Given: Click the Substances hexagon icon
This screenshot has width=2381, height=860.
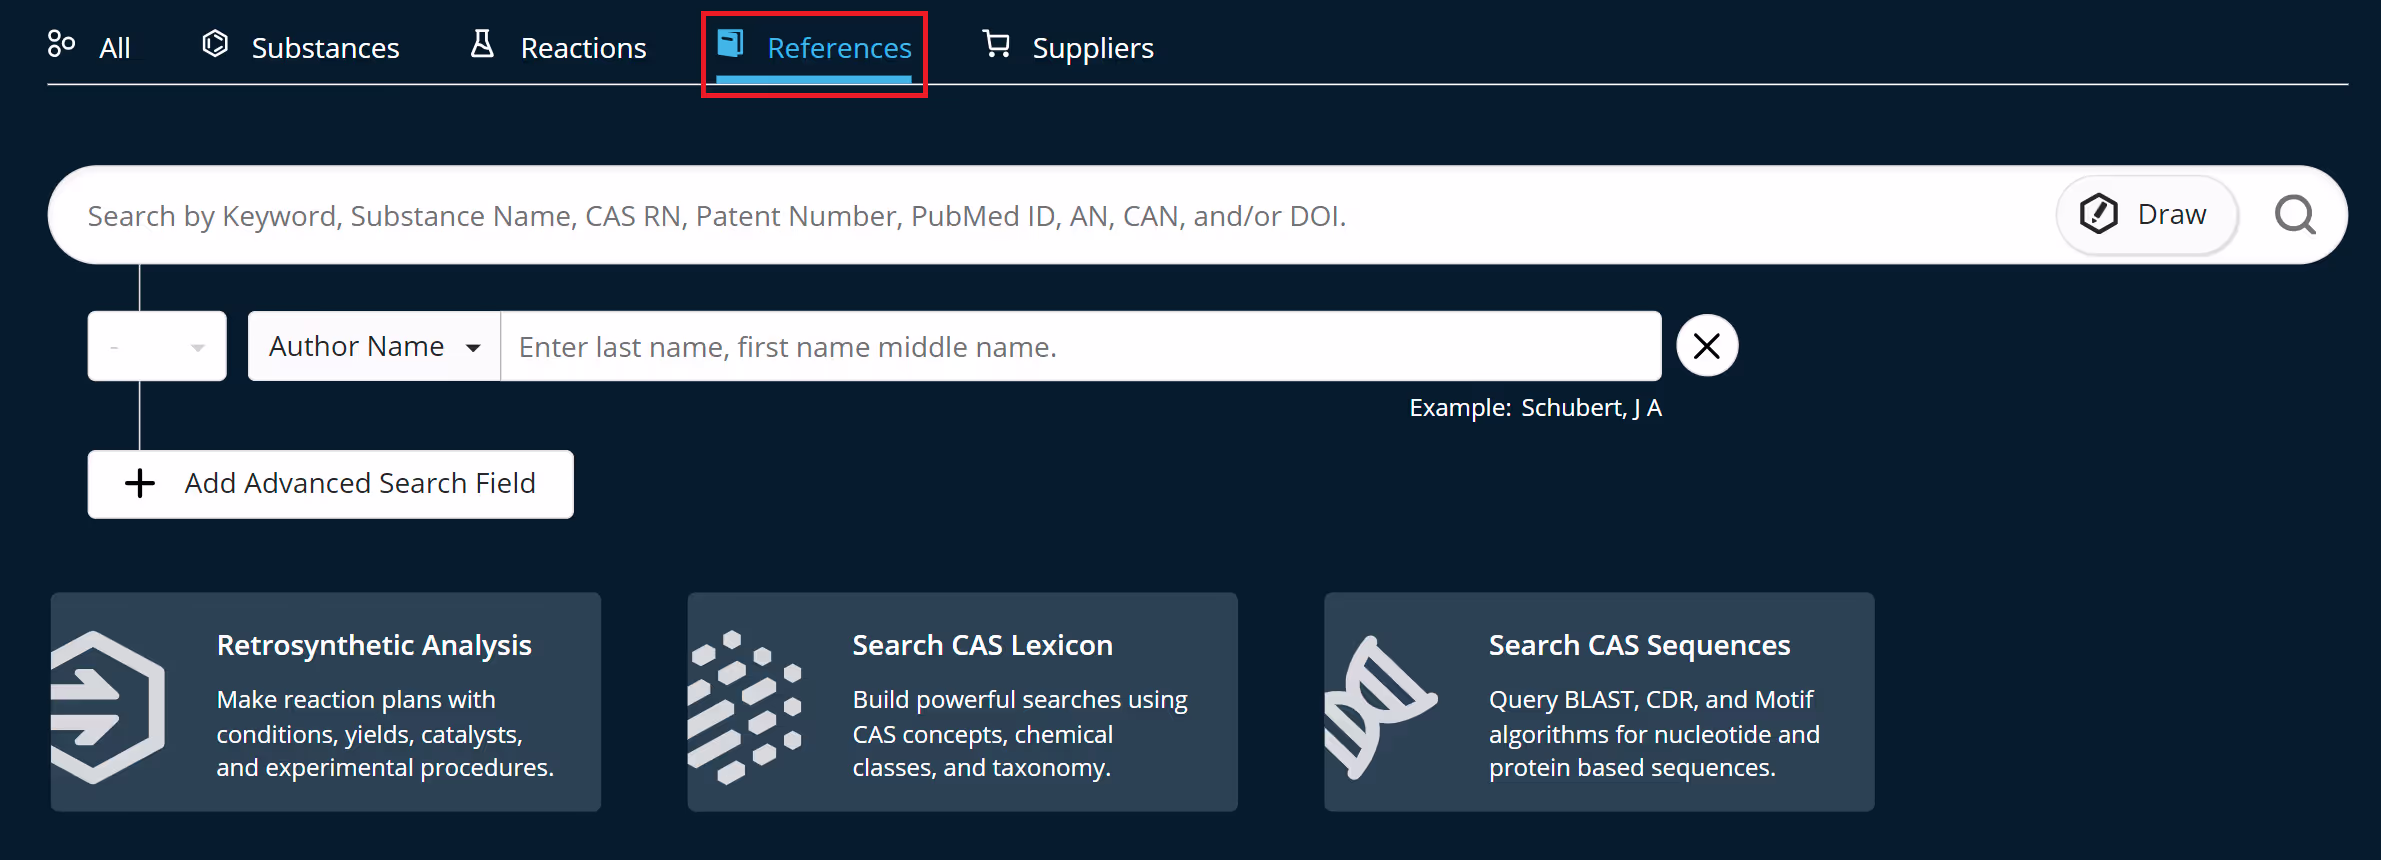Looking at the screenshot, I should pyautogui.click(x=215, y=44).
